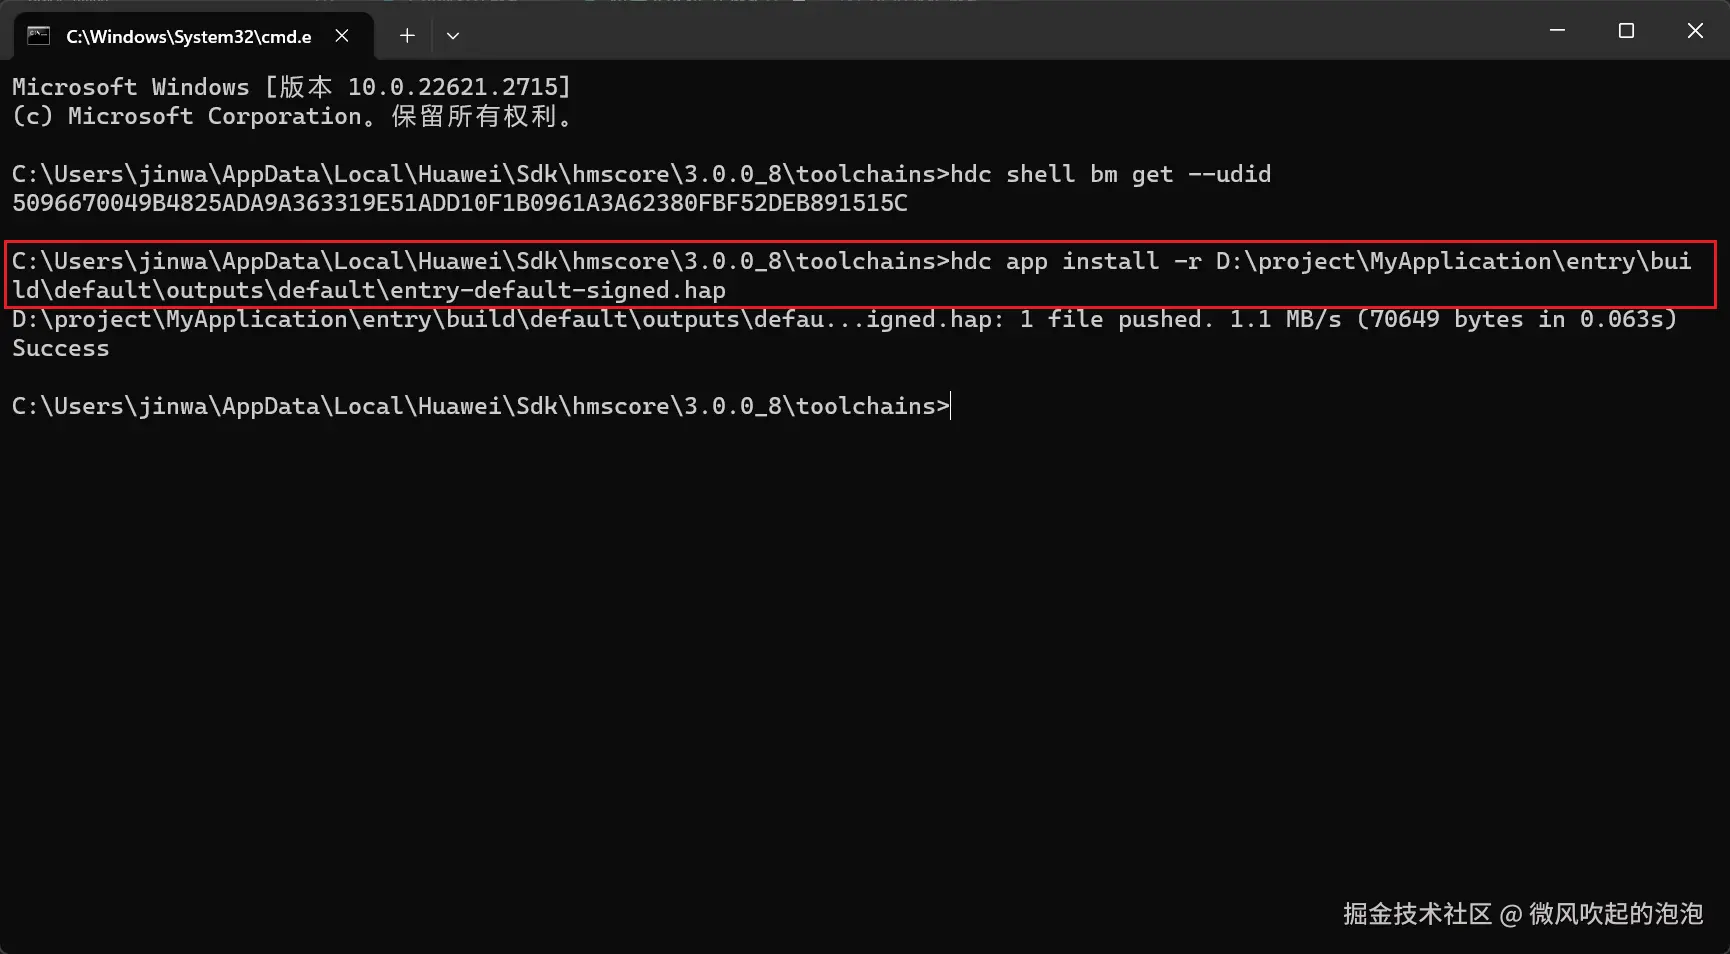
Task: Click the Microsoft Corporation copyright line
Action: pyautogui.click(x=291, y=116)
